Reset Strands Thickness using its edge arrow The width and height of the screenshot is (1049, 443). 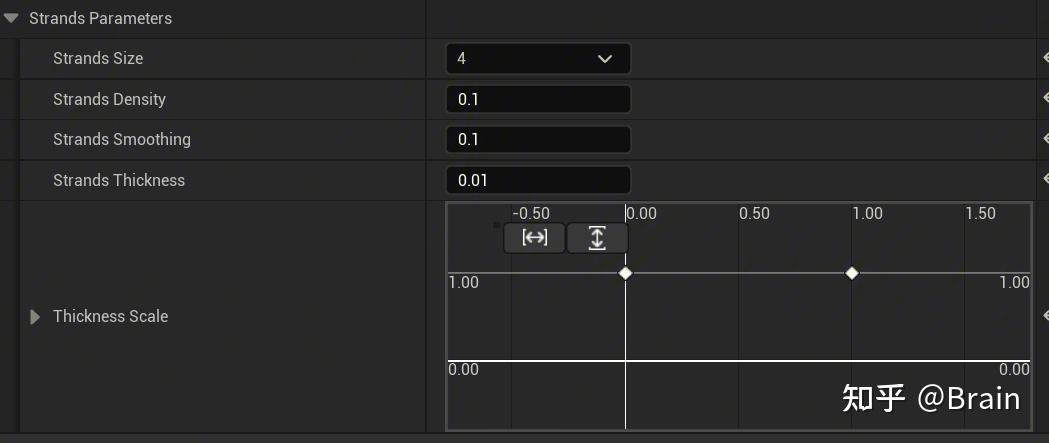pos(1044,180)
